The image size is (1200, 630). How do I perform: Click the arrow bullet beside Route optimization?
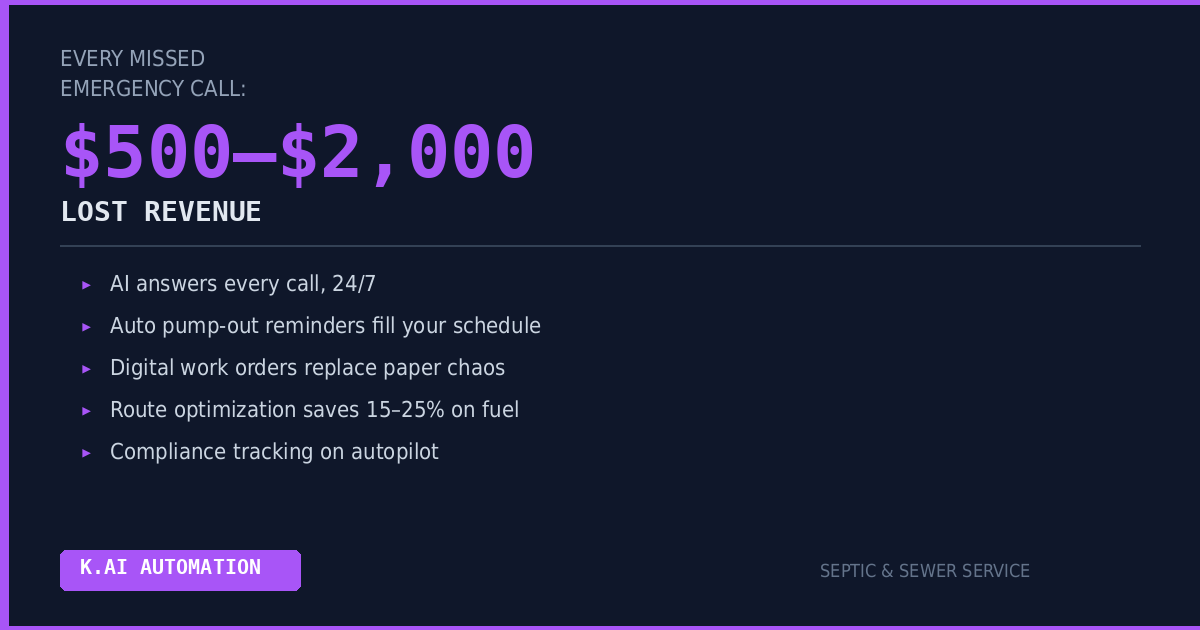click(x=86, y=411)
